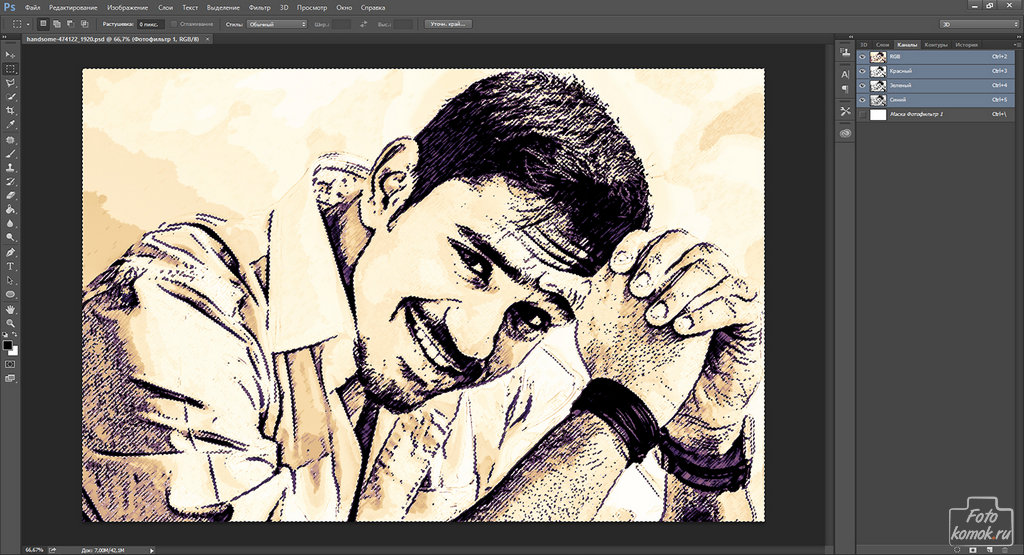
Task: Select the History Brush tool
Action: pos(10,182)
